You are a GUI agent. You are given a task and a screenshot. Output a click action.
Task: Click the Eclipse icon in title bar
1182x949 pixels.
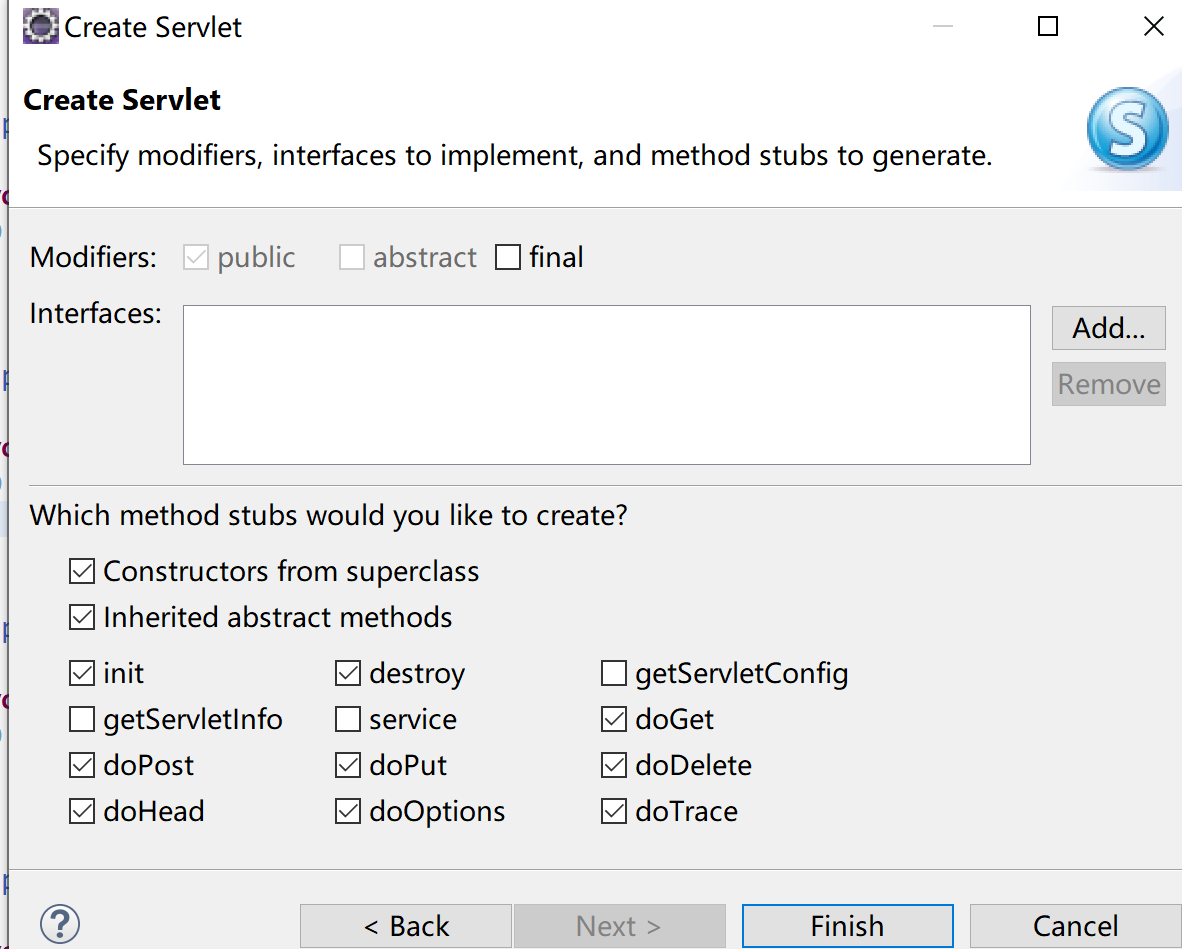coord(41,26)
